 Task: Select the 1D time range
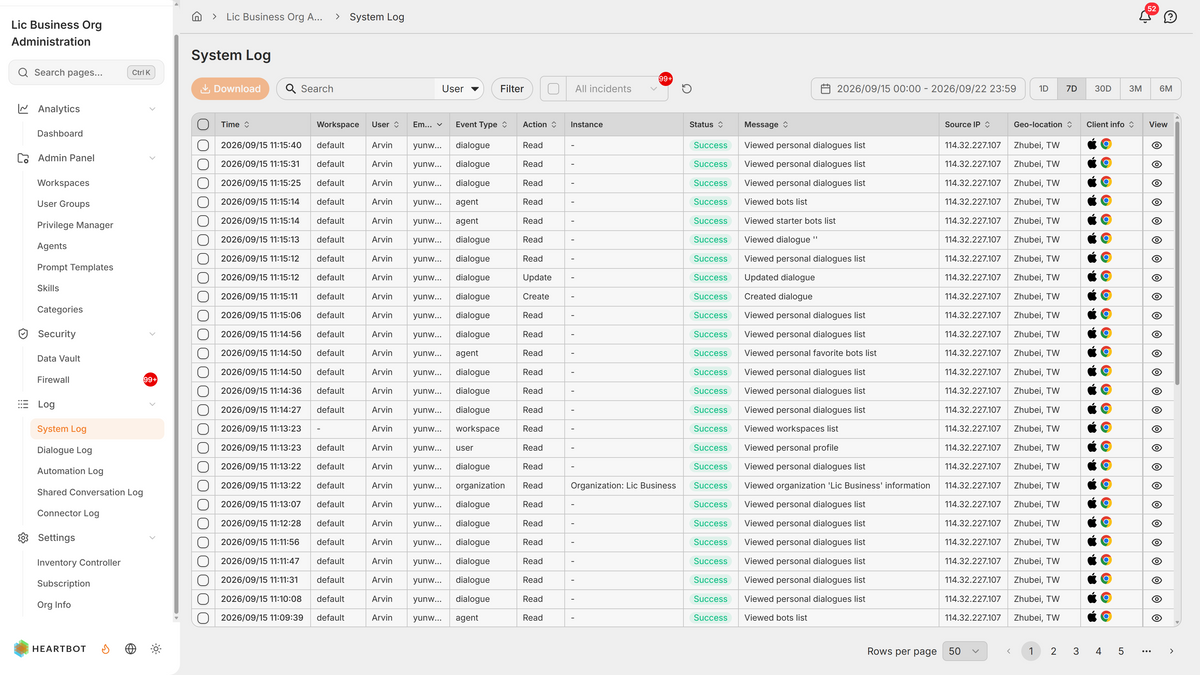1044,89
